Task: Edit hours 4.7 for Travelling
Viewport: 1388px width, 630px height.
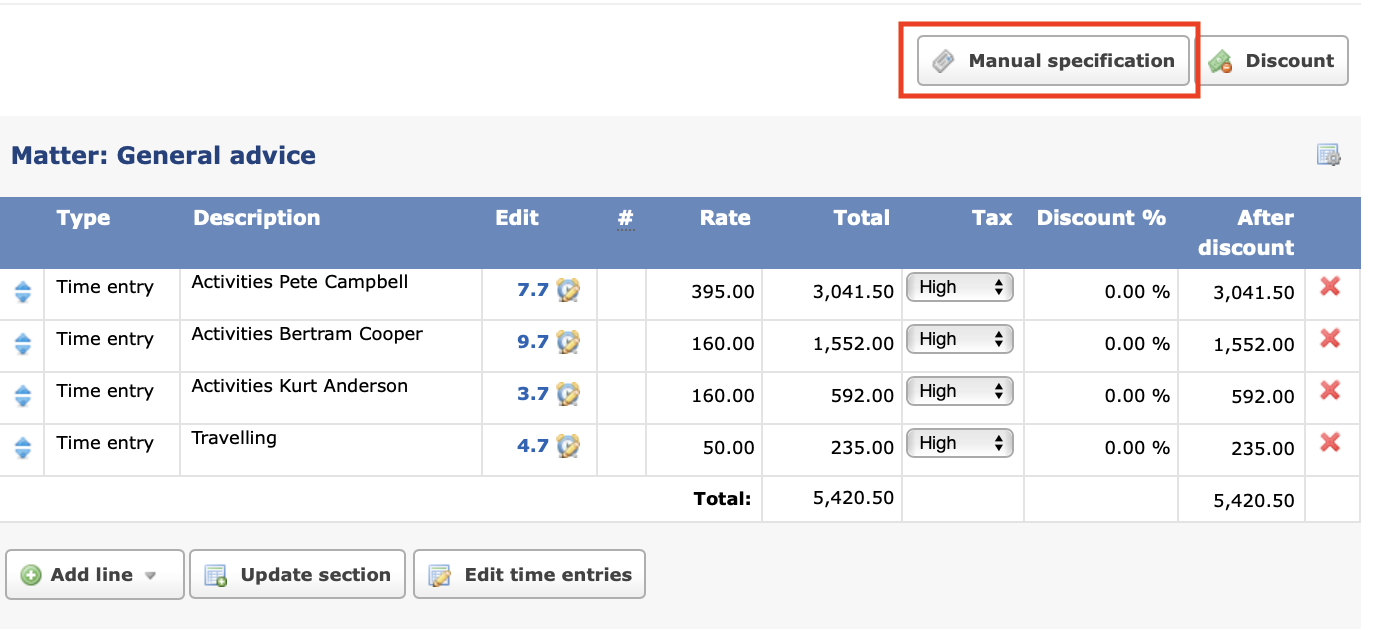Action: (x=533, y=446)
